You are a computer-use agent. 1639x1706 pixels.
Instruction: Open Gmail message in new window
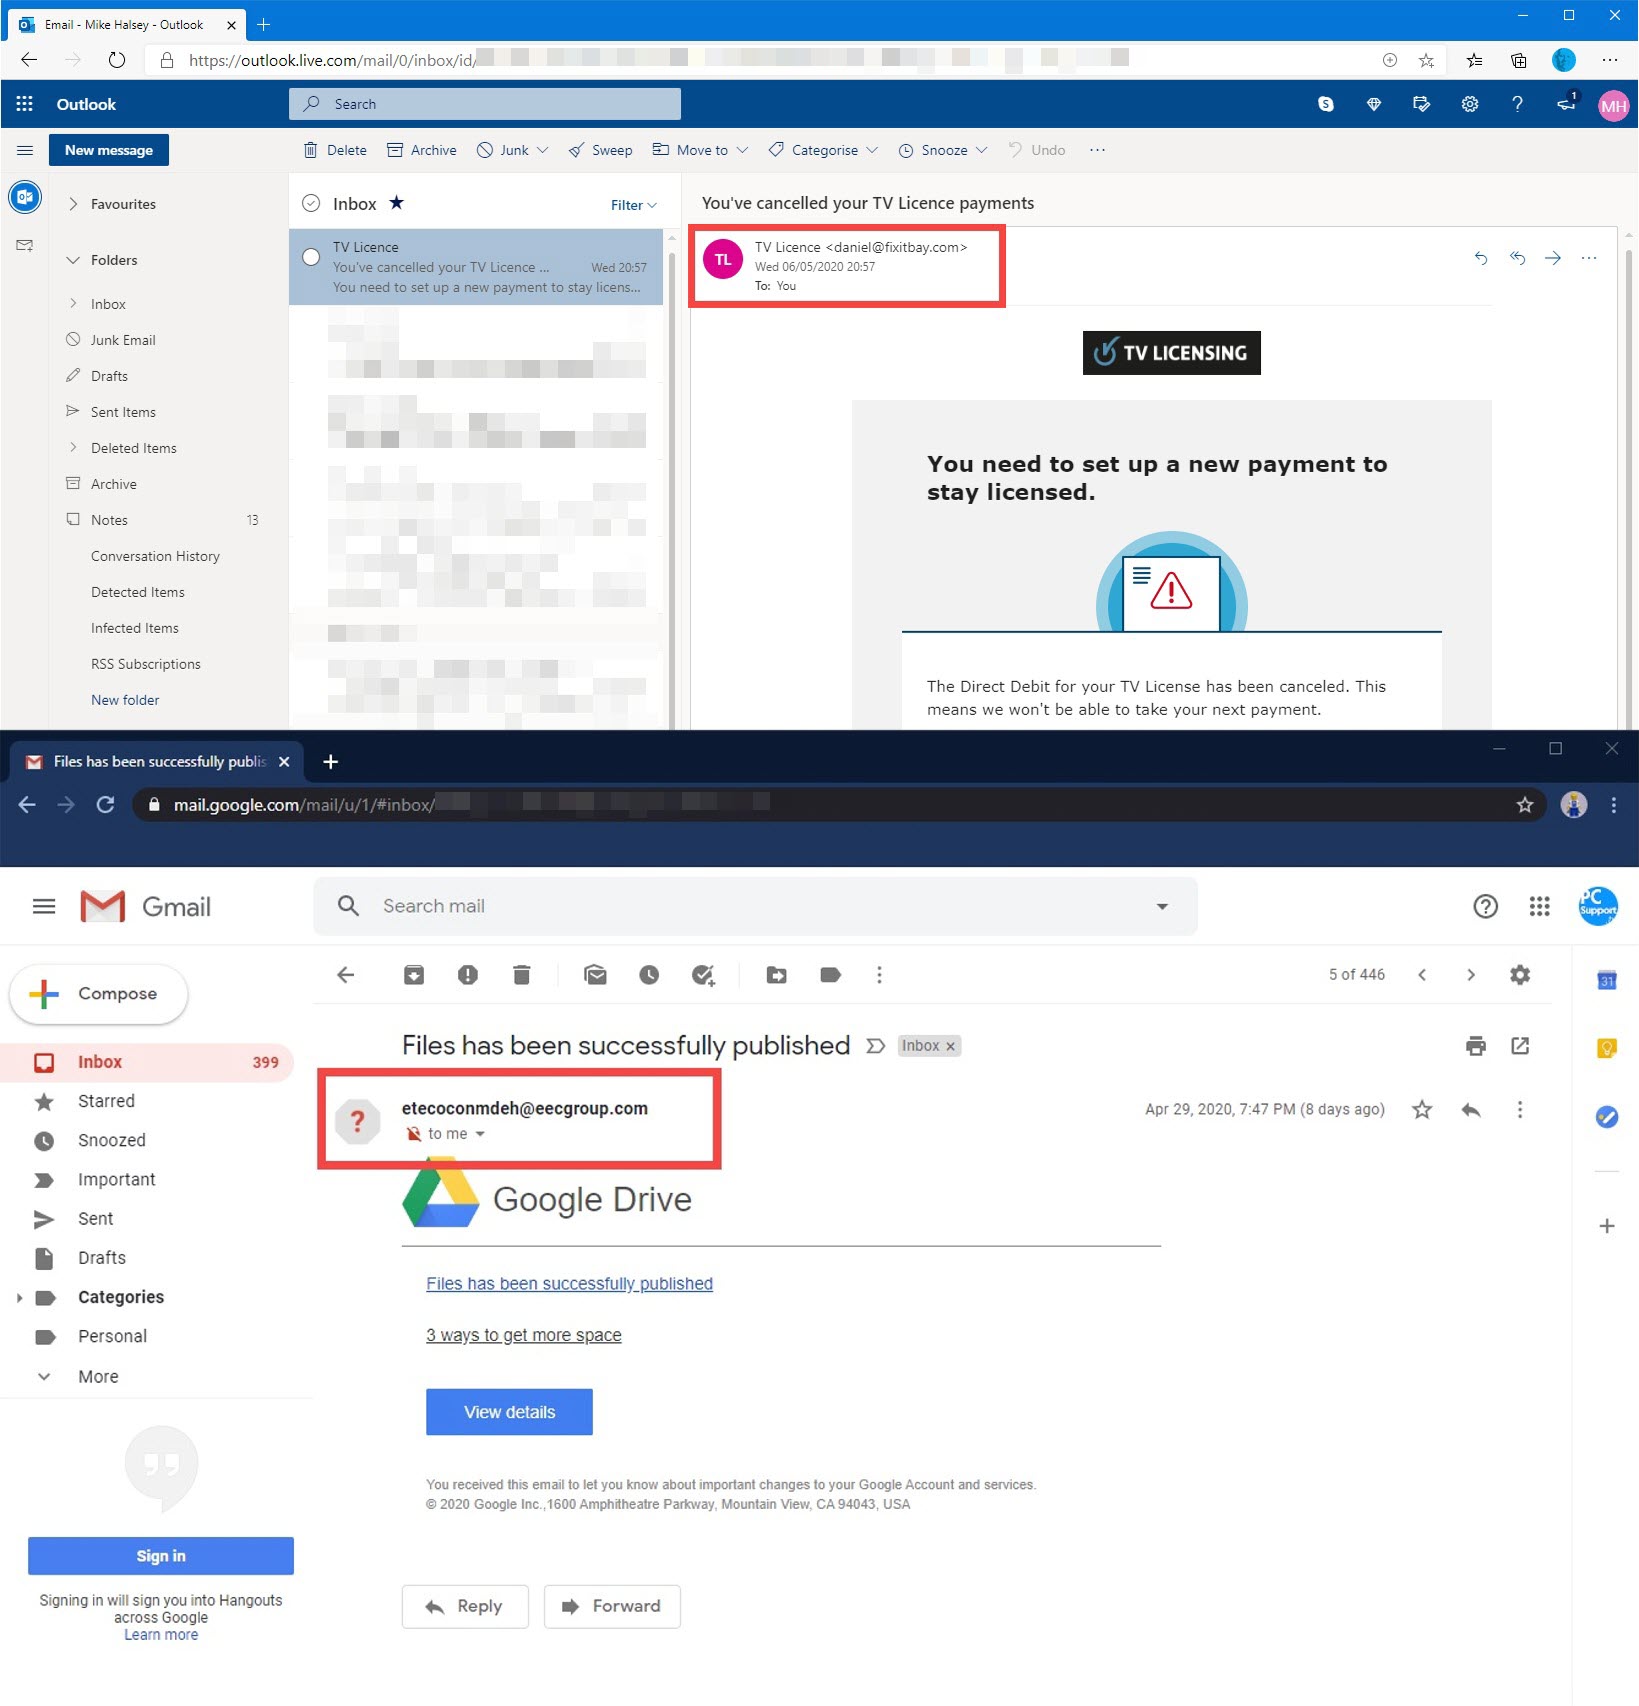point(1520,1046)
